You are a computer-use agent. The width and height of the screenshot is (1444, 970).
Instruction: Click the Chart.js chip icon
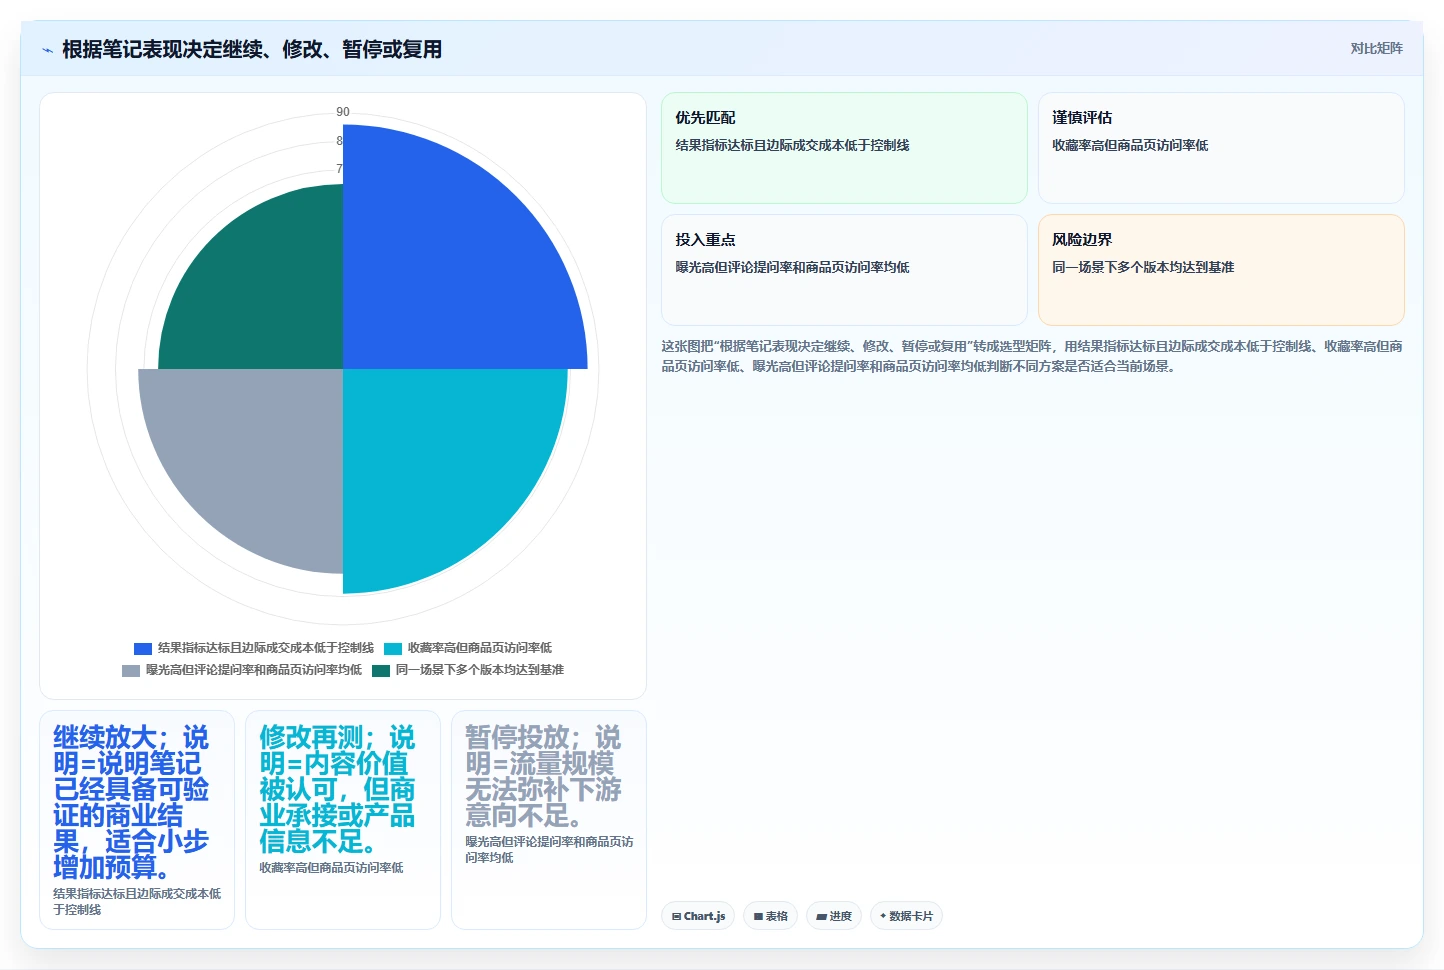[x=677, y=916]
